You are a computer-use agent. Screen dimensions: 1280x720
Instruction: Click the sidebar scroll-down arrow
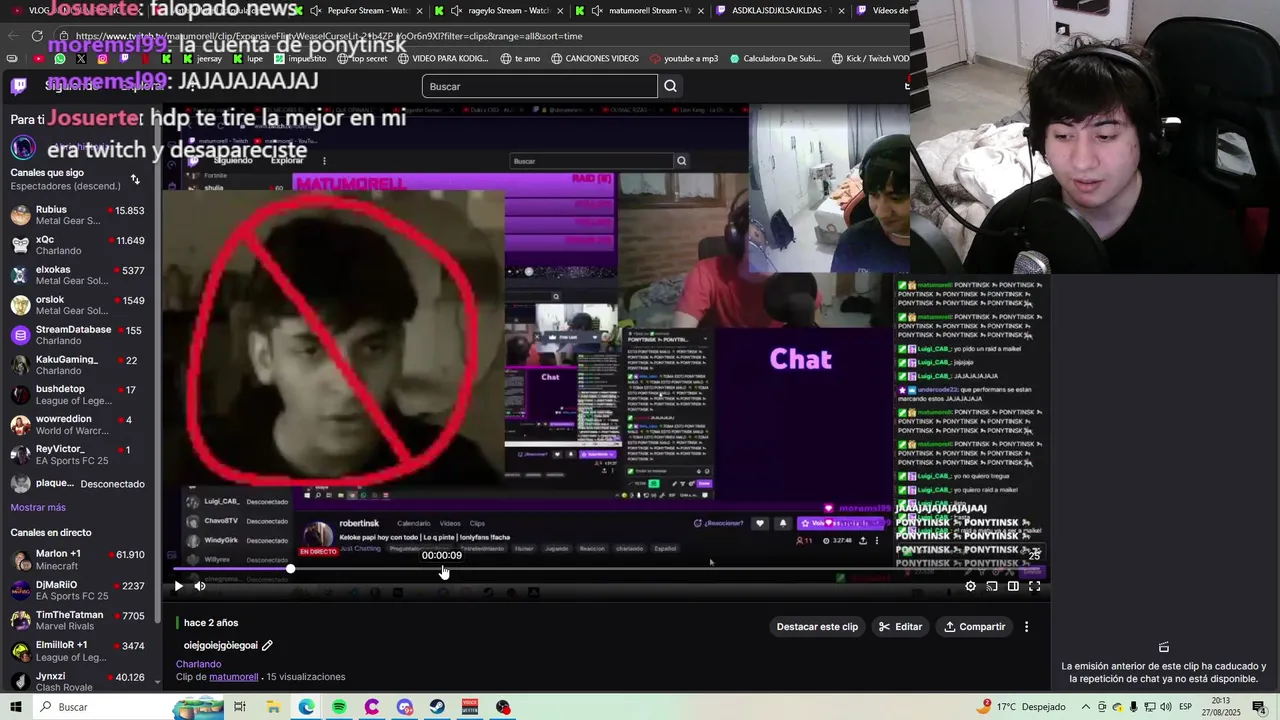pyautogui.click(x=158, y=680)
